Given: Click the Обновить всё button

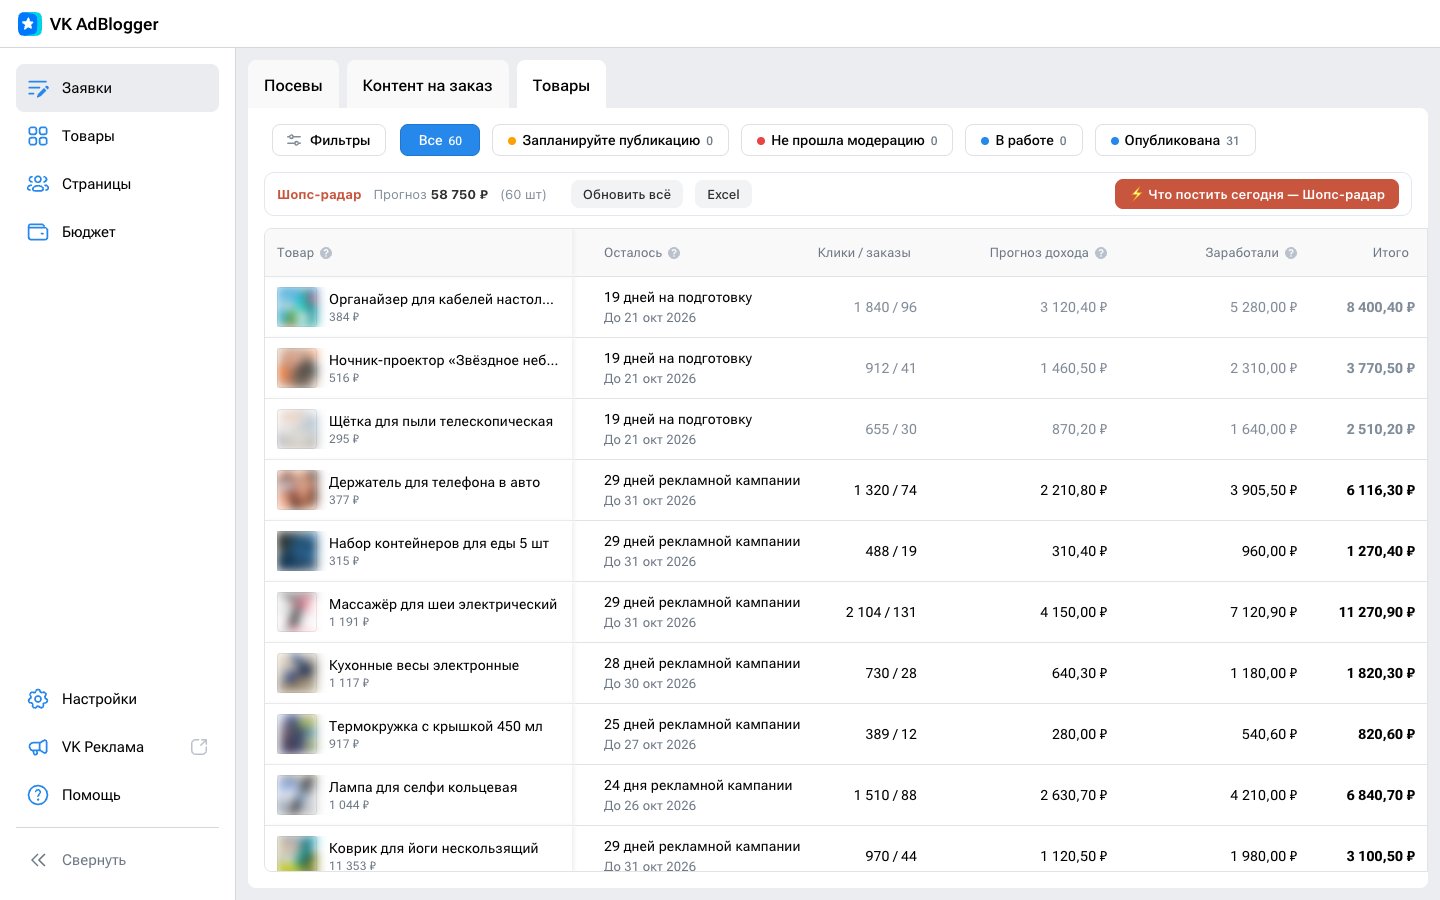Looking at the screenshot, I should [627, 194].
